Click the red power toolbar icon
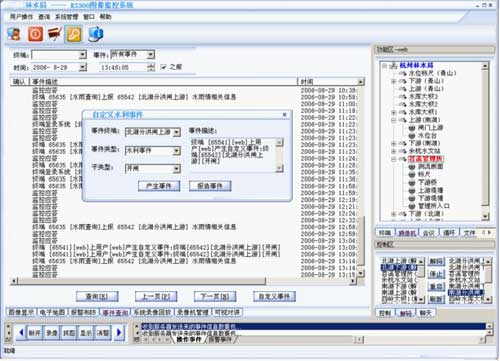Viewport: 500px width, 361px height. pyautogui.click(x=35, y=34)
